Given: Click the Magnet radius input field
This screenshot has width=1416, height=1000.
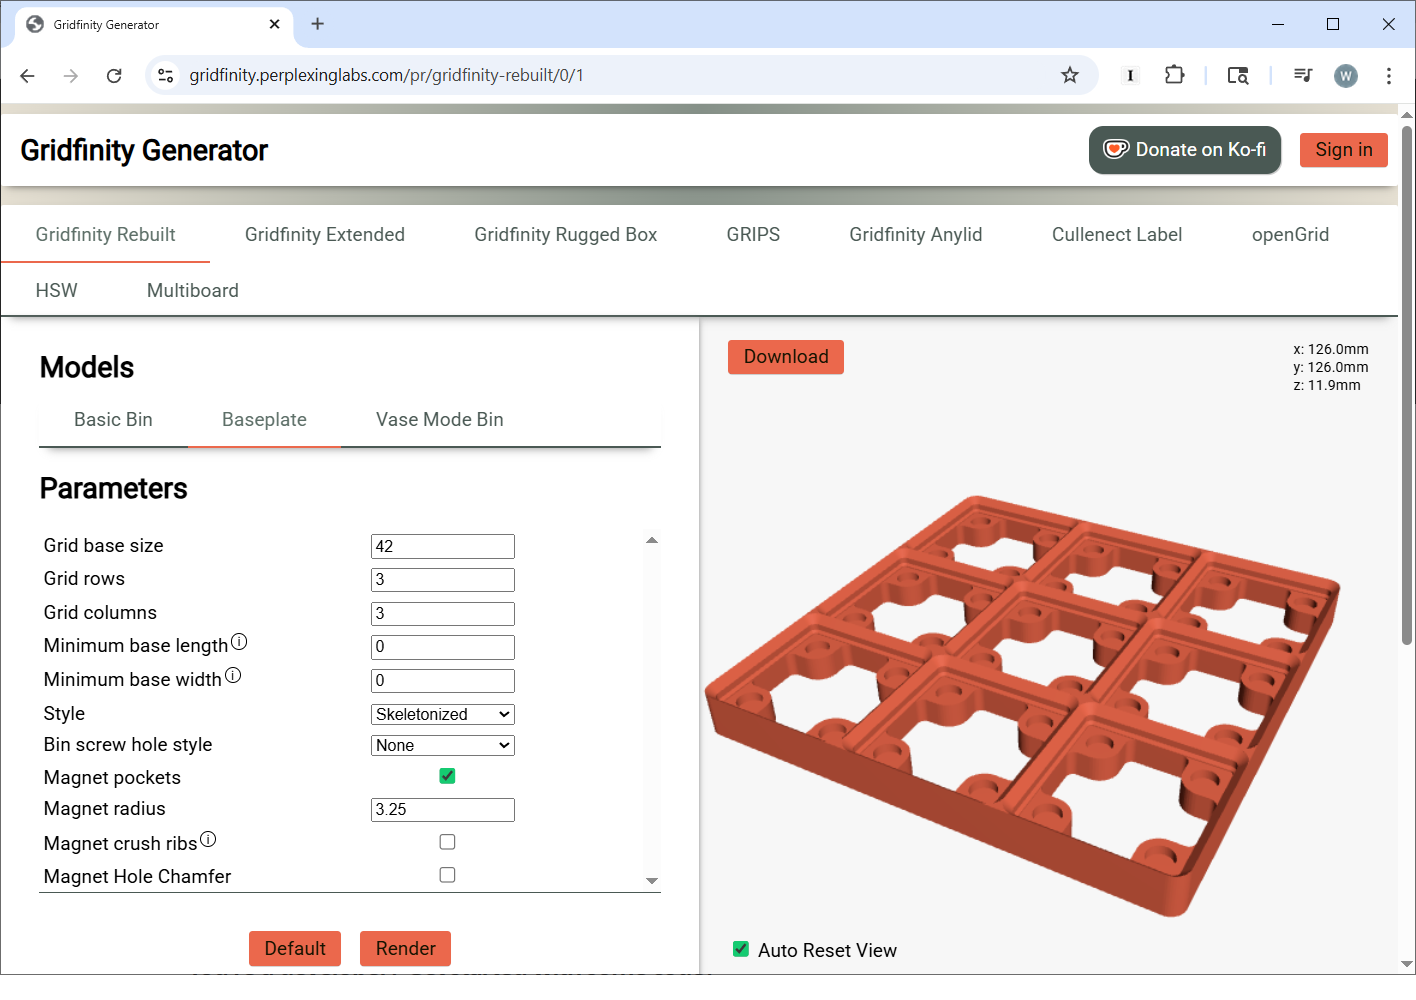Looking at the screenshot, I should pyautogui.click(x=443, y=810).
